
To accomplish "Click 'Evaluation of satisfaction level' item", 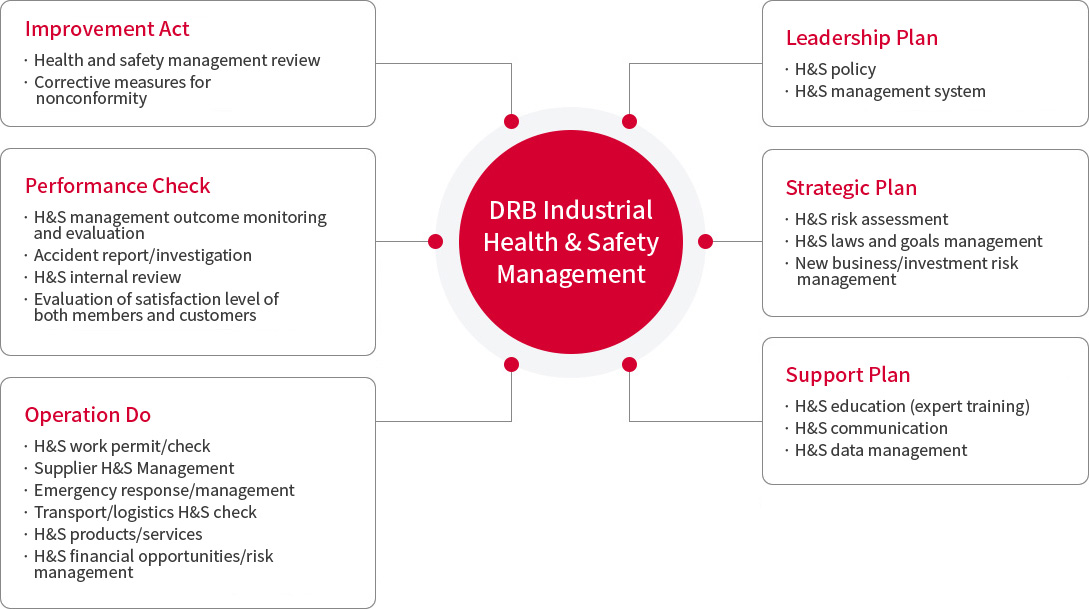I will coord(156,307).
